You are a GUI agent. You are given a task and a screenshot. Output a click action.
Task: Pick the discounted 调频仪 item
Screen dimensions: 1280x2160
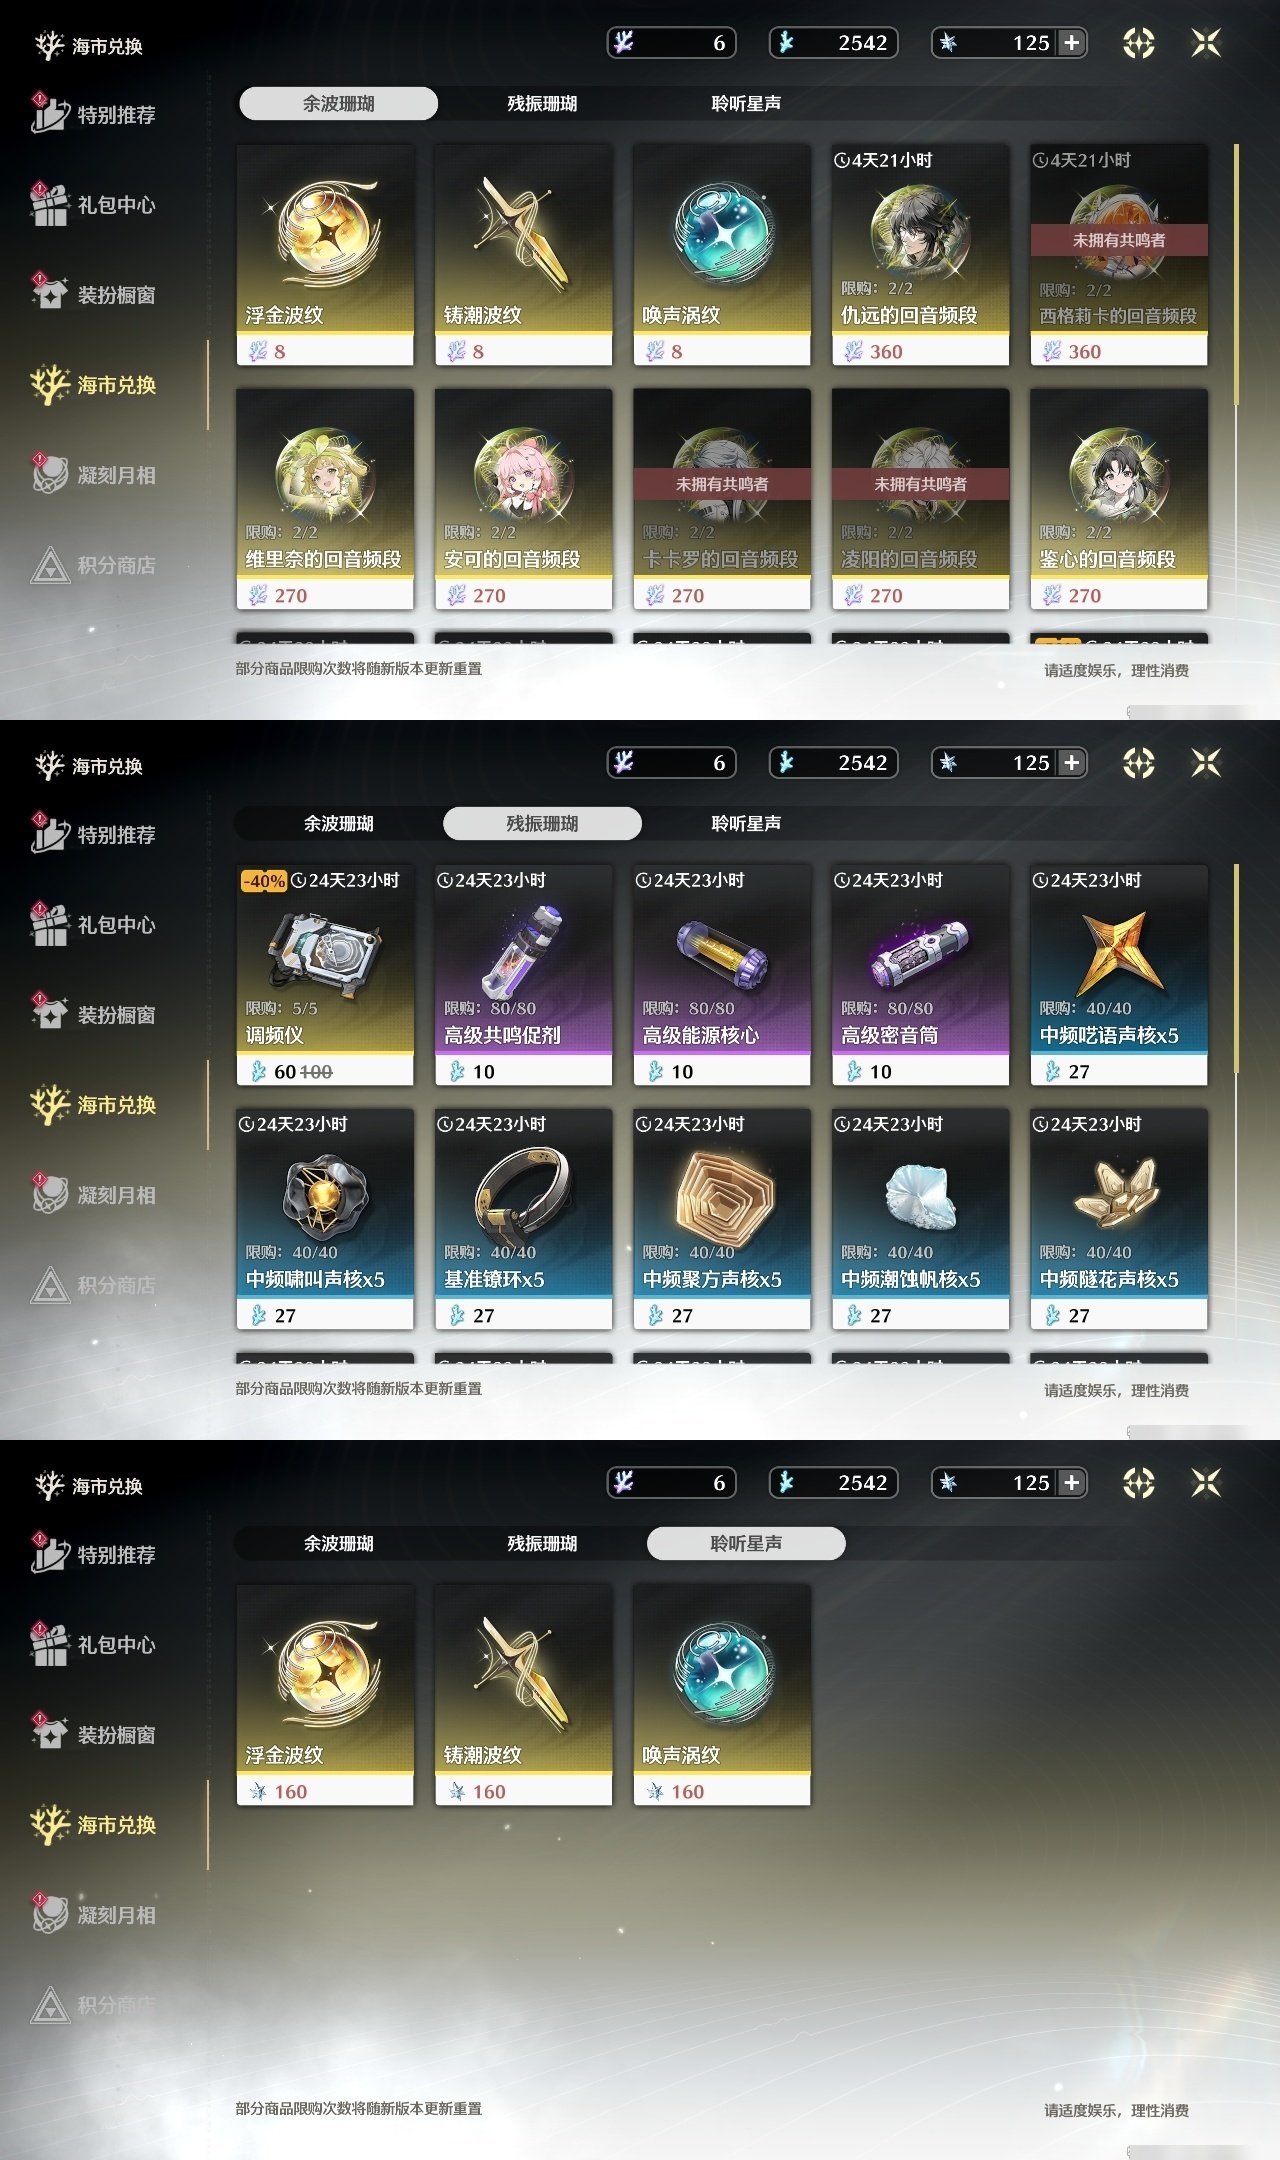pos(325,975)
